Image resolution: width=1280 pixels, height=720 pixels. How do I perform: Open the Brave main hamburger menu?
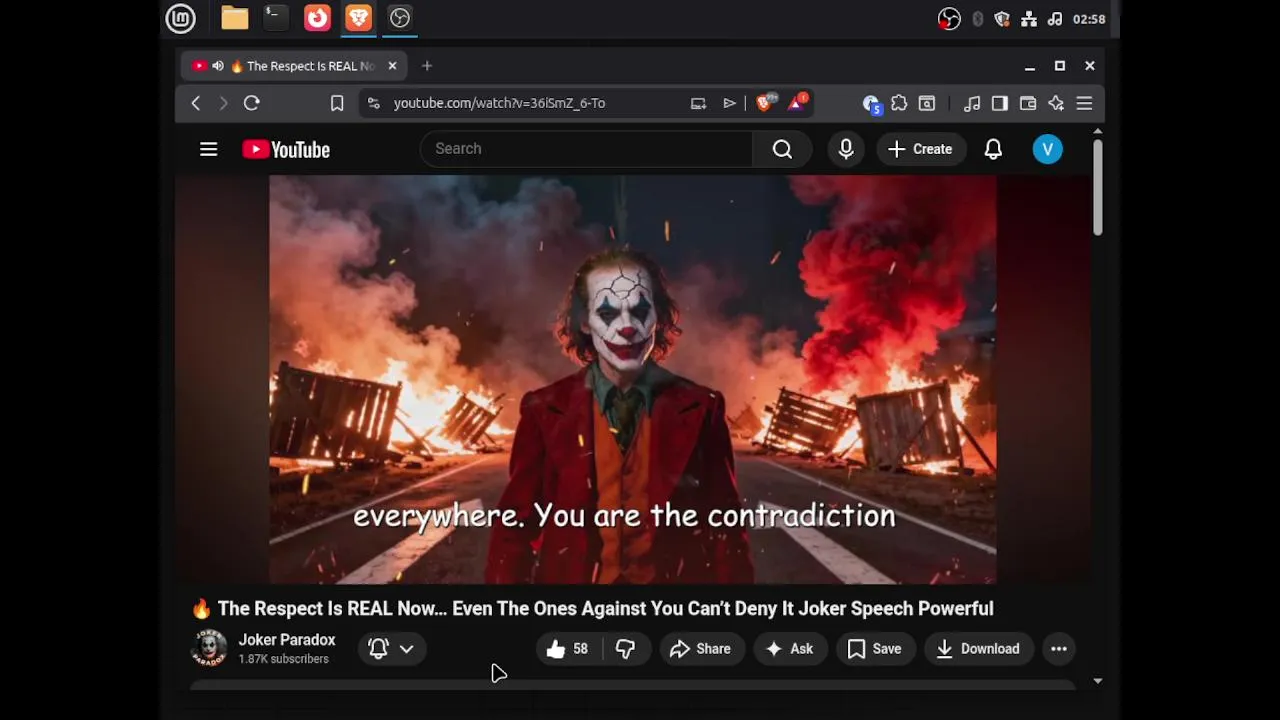click(x=1084, y=103)
